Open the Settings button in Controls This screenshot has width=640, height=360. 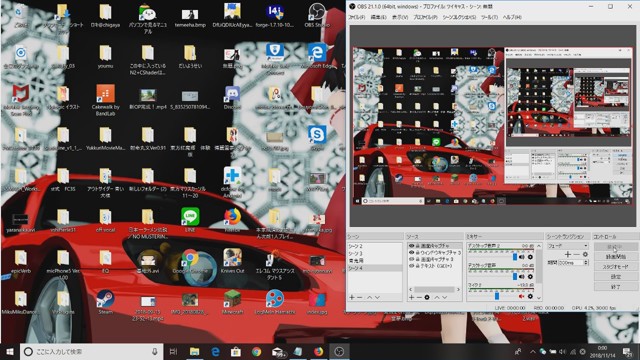coord(616,277)
